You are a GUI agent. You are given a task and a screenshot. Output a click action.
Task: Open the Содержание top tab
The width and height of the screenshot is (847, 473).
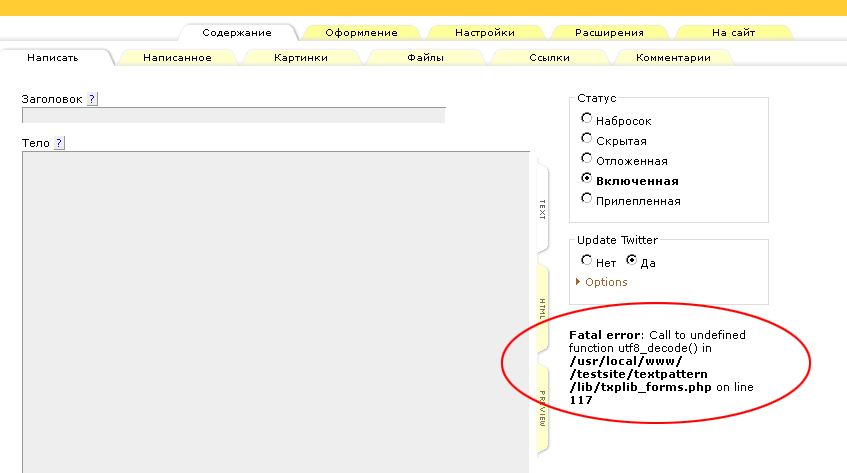coord(237,32)
